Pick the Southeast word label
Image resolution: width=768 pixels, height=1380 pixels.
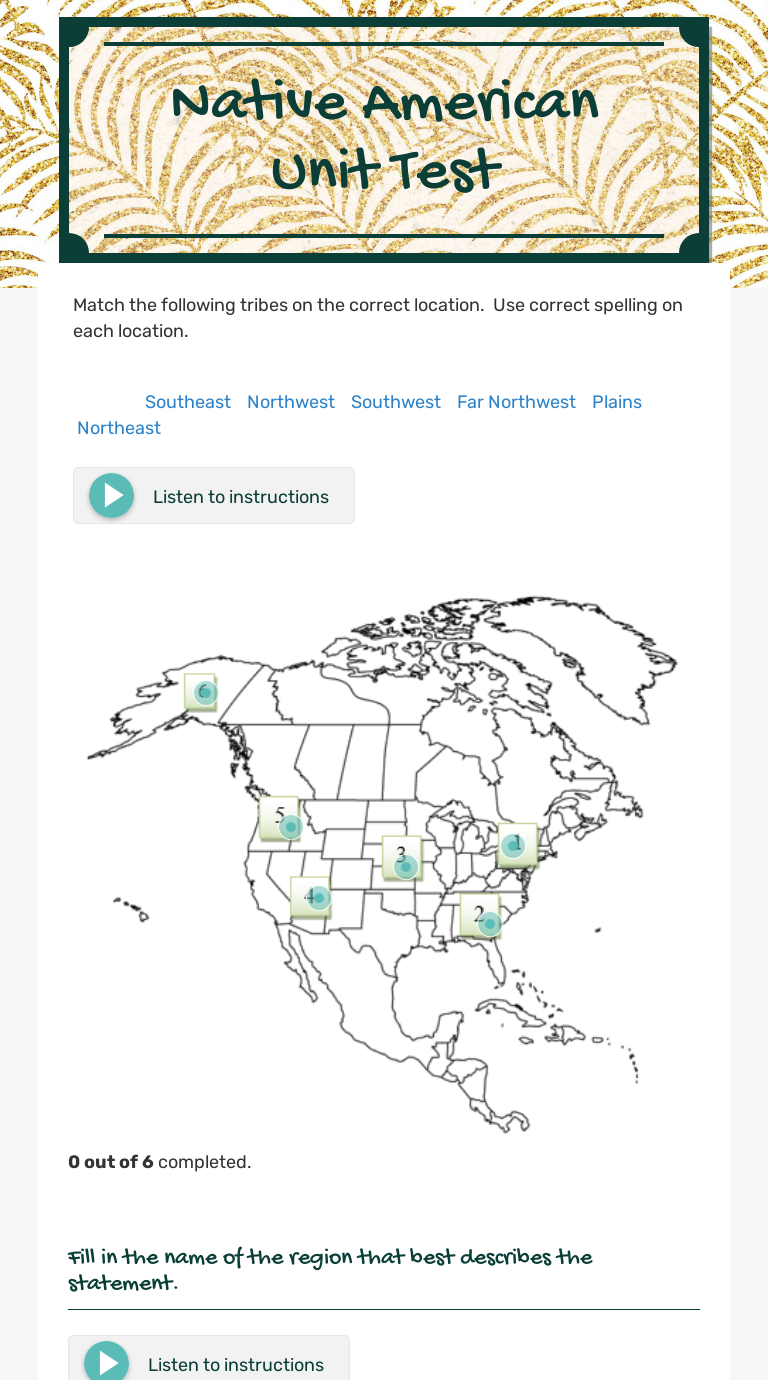pos(188,402)
